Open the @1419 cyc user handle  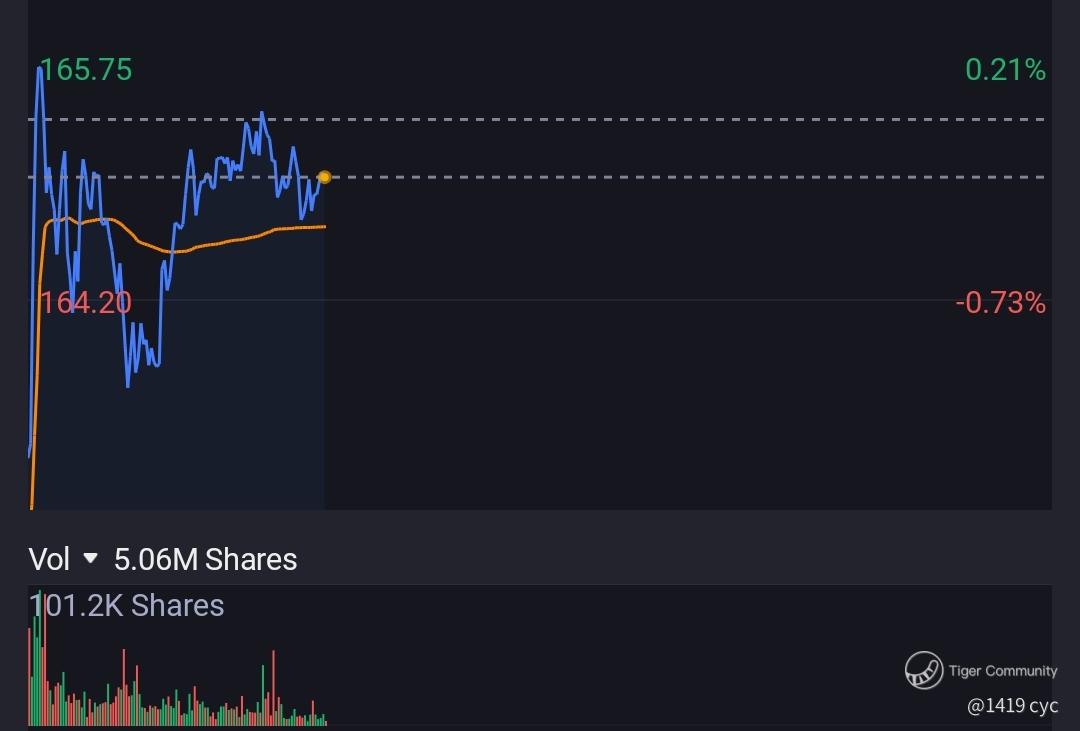[1012, 706]
